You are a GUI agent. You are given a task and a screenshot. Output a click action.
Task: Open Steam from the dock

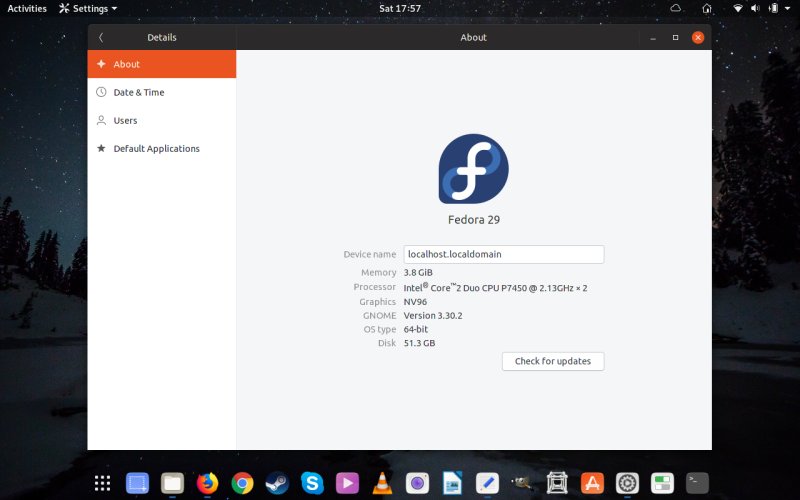[277, 484]
